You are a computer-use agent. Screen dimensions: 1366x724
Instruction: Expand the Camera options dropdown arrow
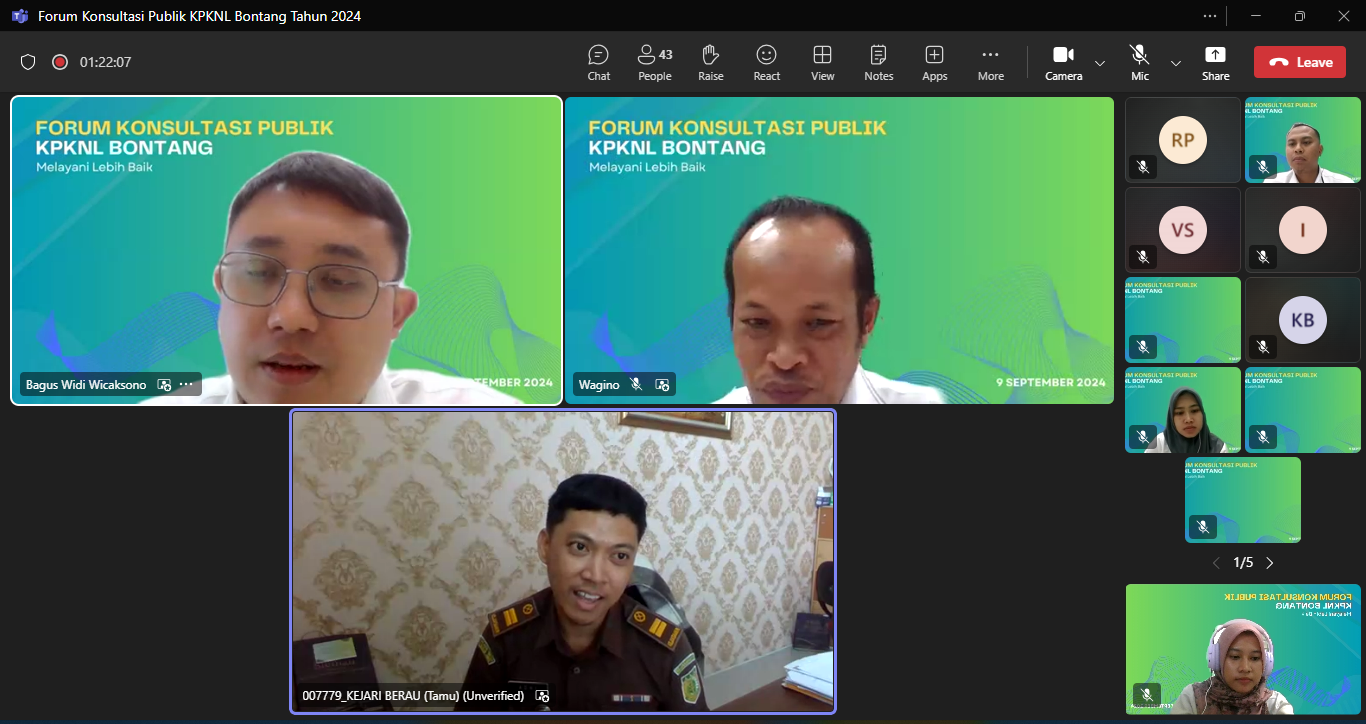(x=1100, y=63)
